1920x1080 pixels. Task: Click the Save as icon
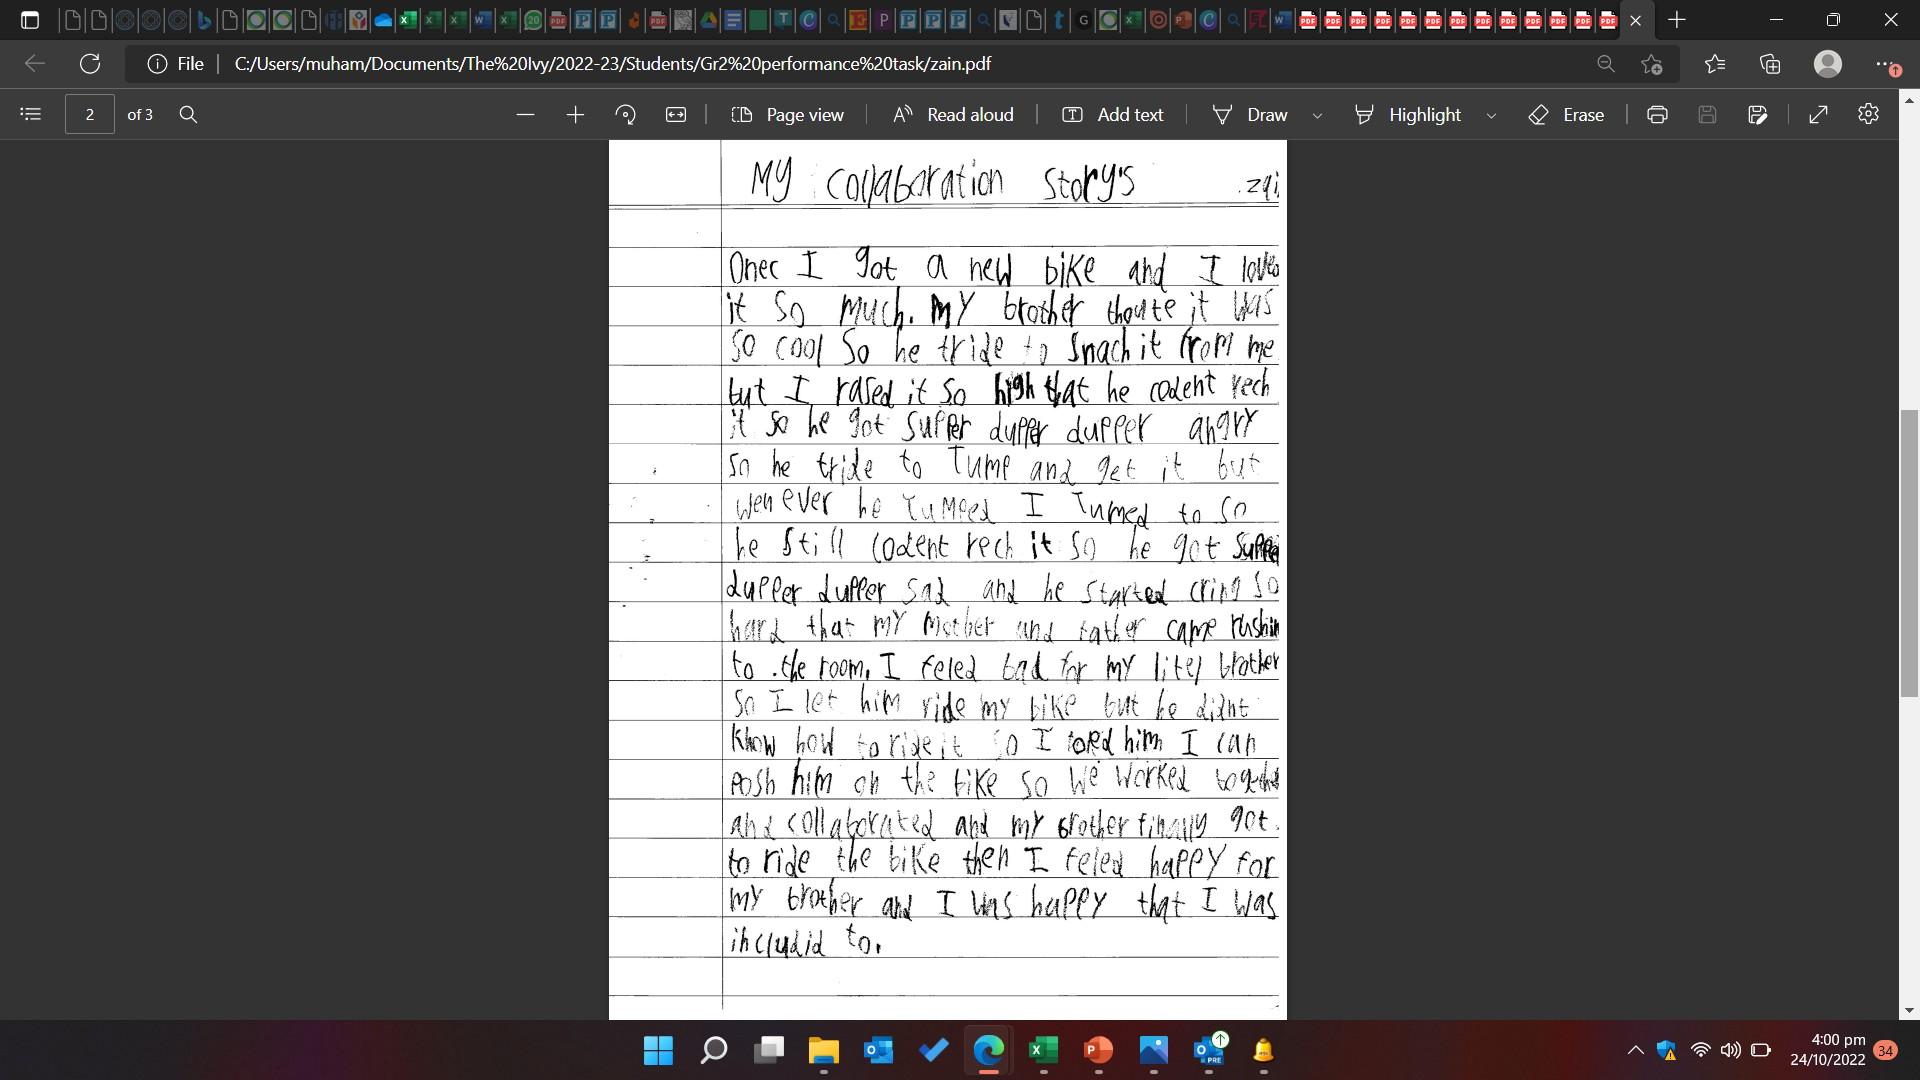click(x=1757, y=114)
